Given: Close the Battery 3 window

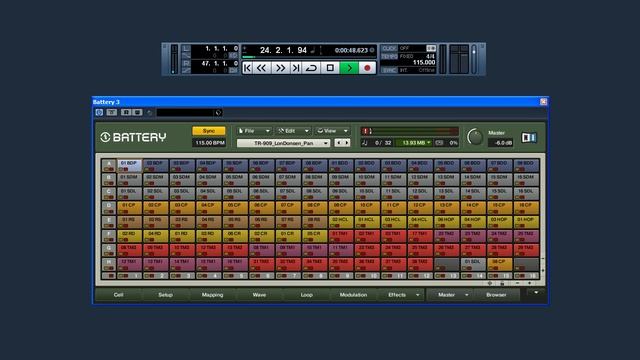Looking at the screenshot, I should pyautogui.click(x=543, y=102).
